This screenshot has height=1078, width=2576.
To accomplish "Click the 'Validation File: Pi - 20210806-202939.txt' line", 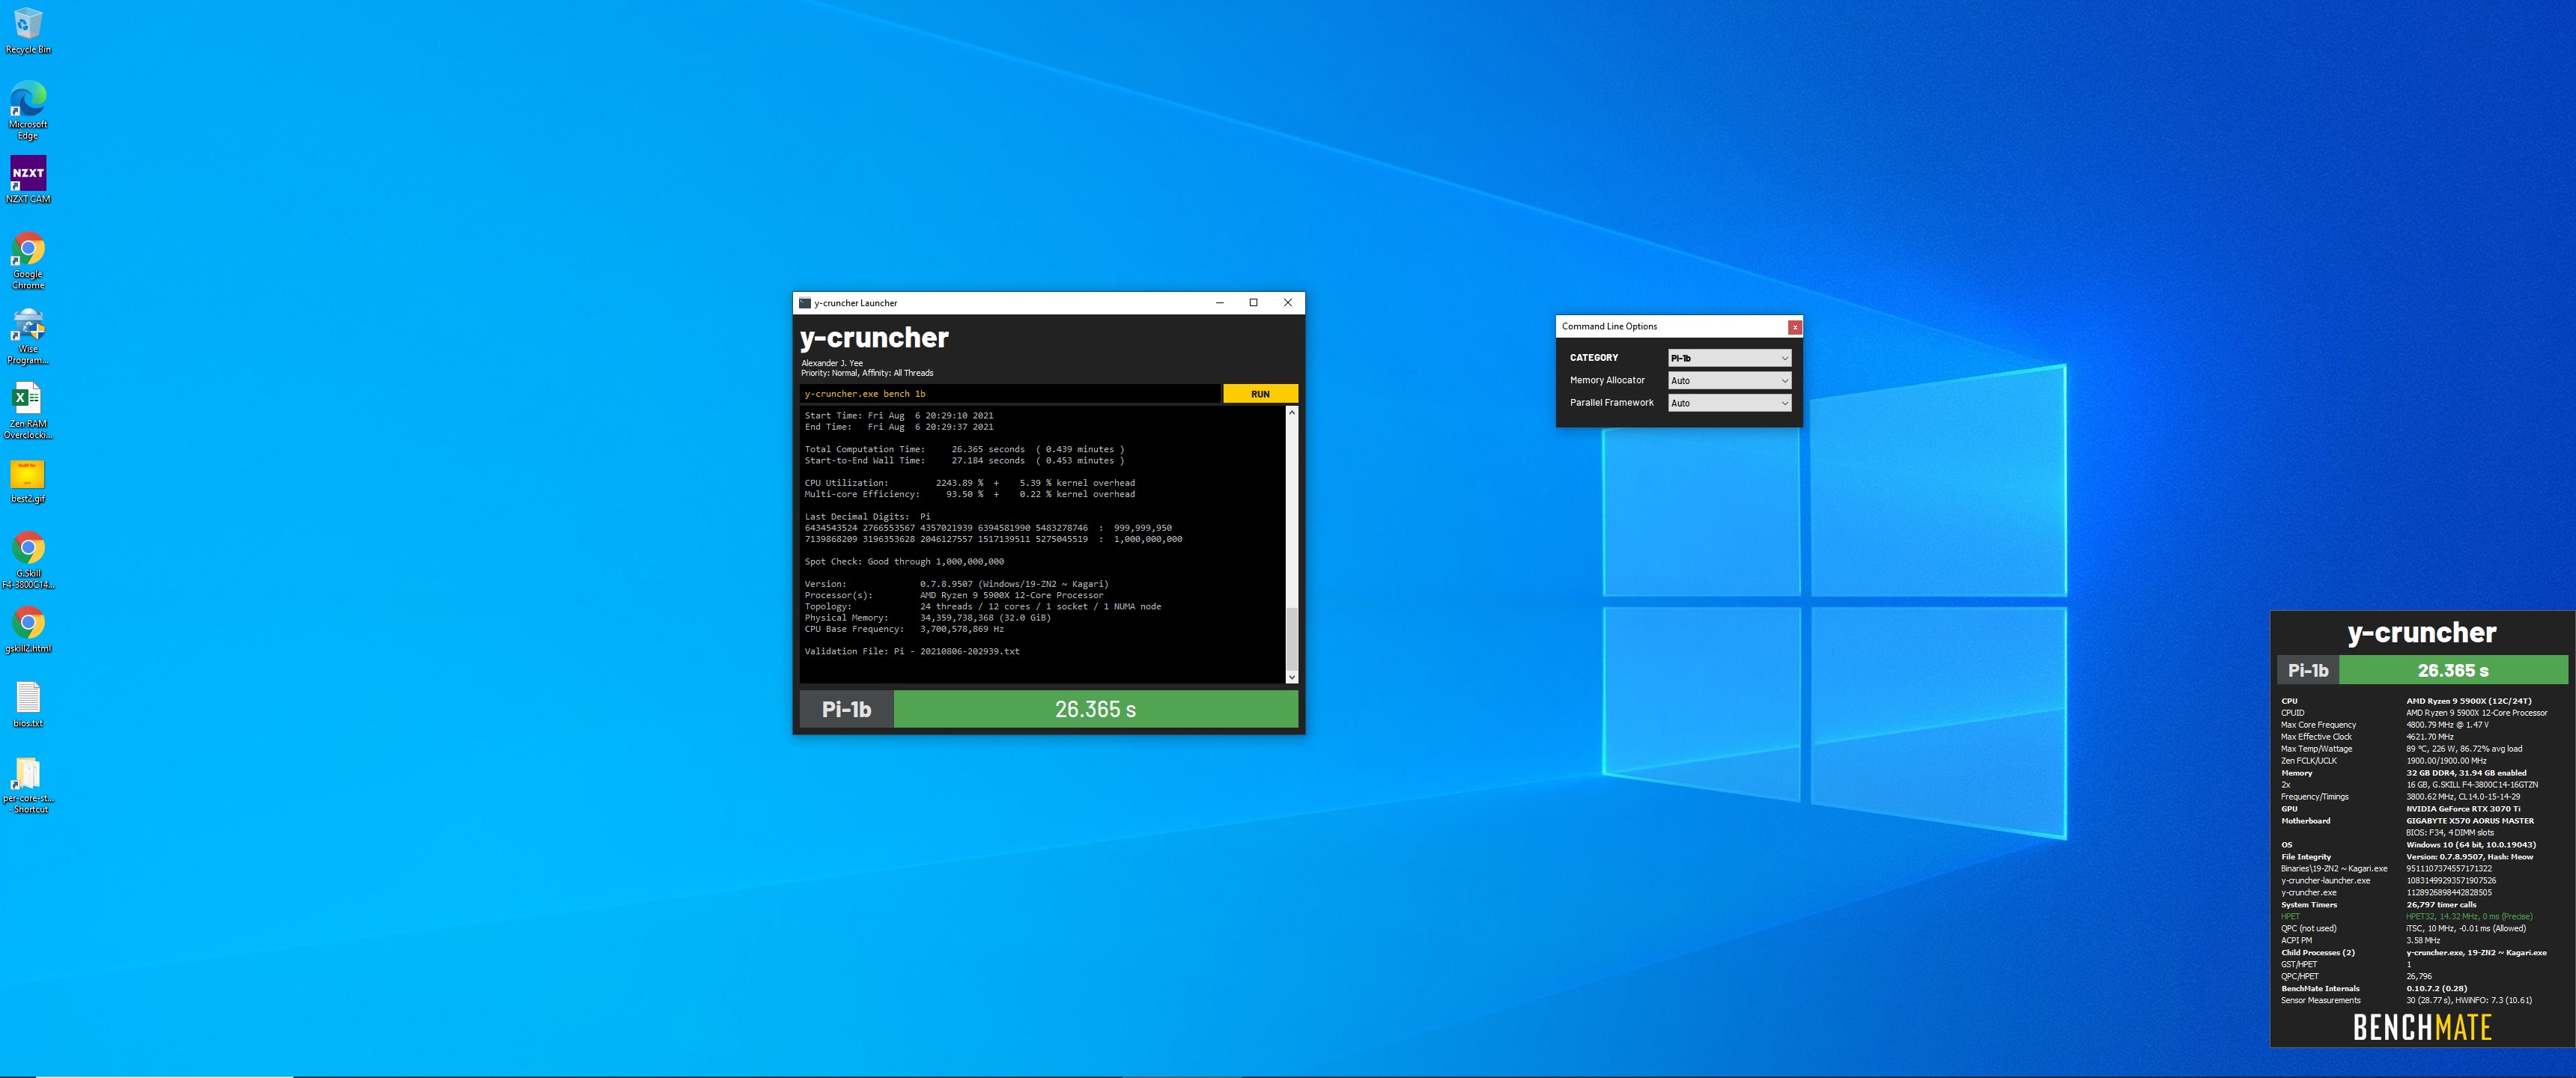I will coord(912,652).
